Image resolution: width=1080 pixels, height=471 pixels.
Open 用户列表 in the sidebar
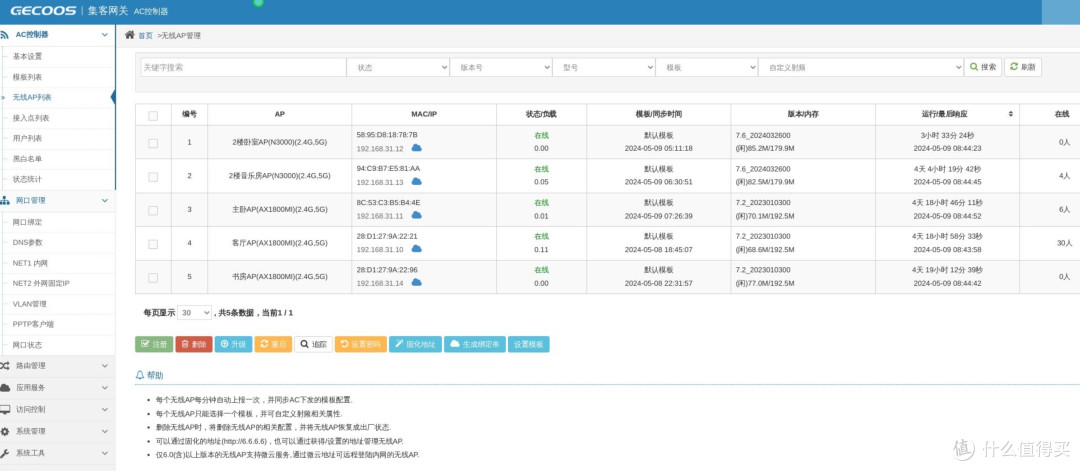point(28,138)
